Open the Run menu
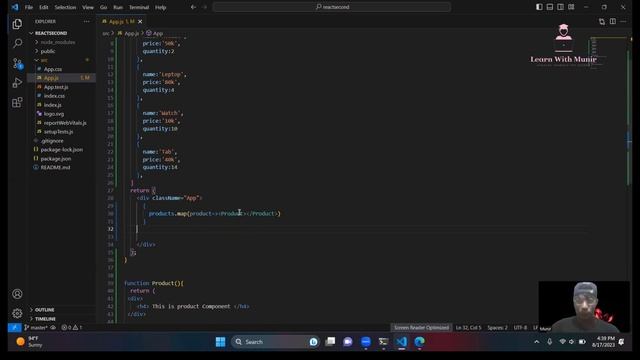The height and width of the screenshot is (360, 640). (x=118, y=7)
